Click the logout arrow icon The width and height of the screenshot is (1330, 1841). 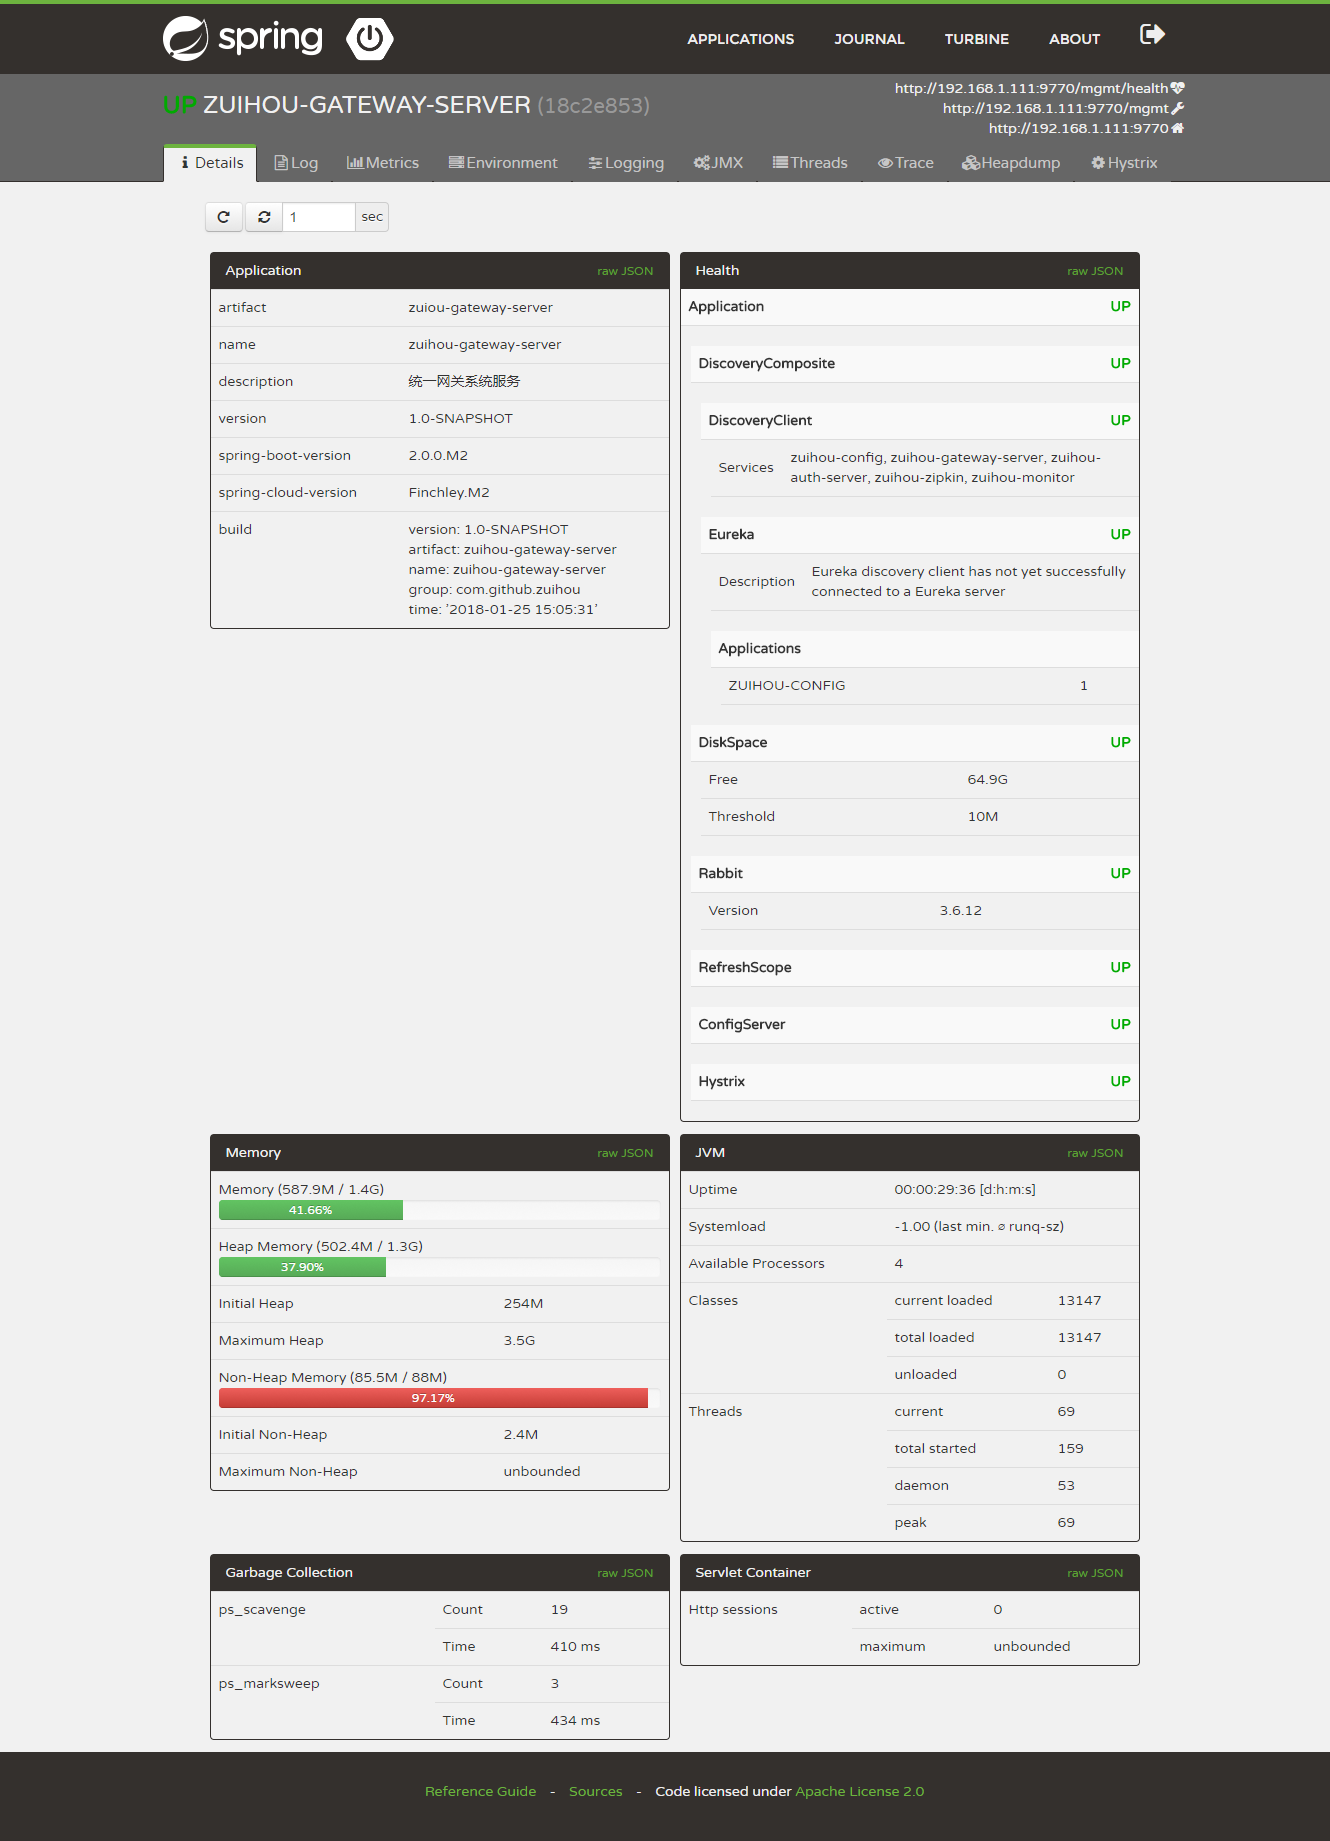(1152, 35)
